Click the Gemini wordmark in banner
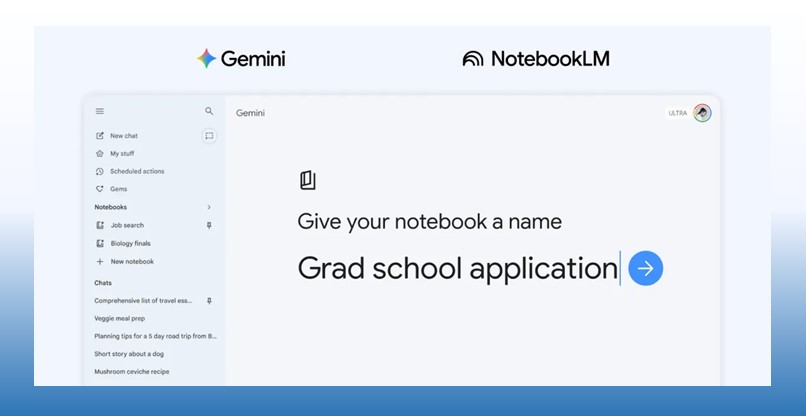806x416 pixels. (x=253, y=59)
